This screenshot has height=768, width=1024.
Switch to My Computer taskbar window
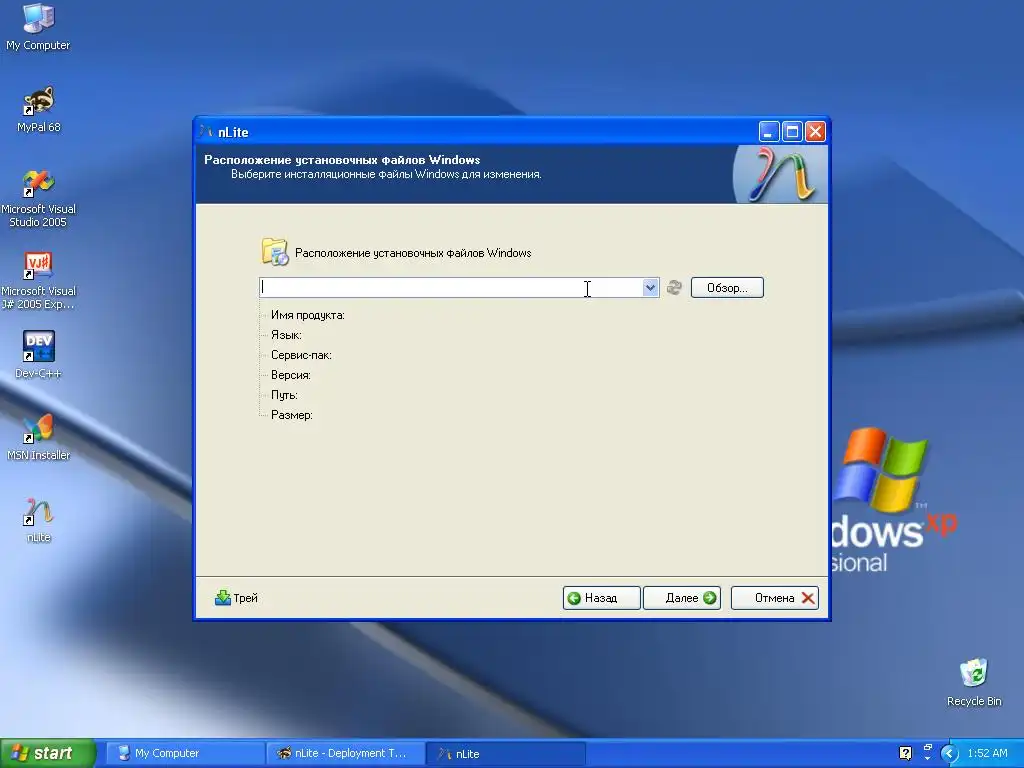coord(185,753)
